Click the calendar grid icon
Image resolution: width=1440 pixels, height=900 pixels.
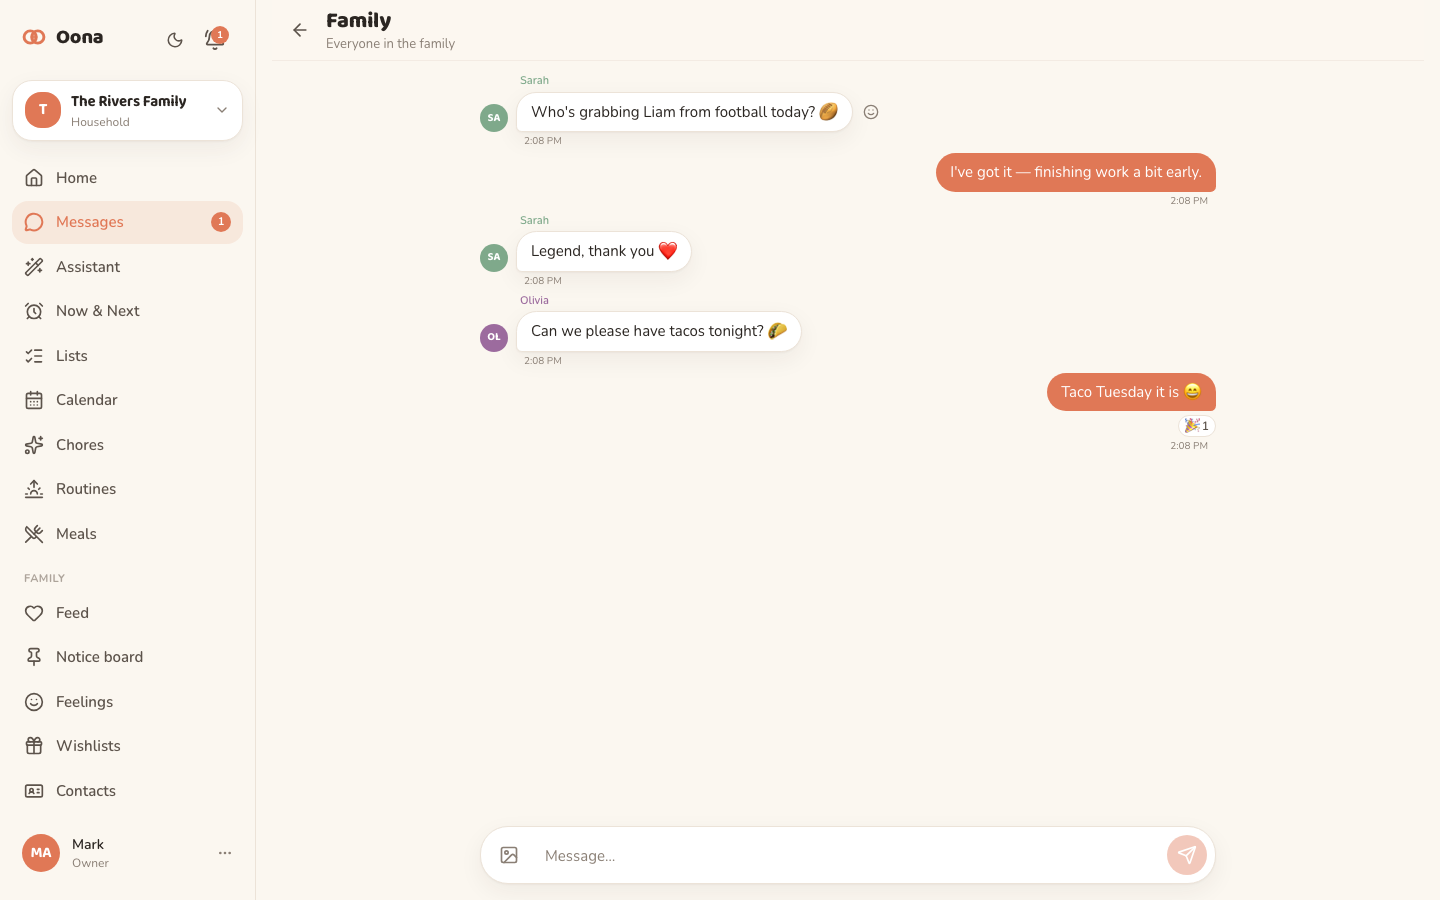(34, 400)
